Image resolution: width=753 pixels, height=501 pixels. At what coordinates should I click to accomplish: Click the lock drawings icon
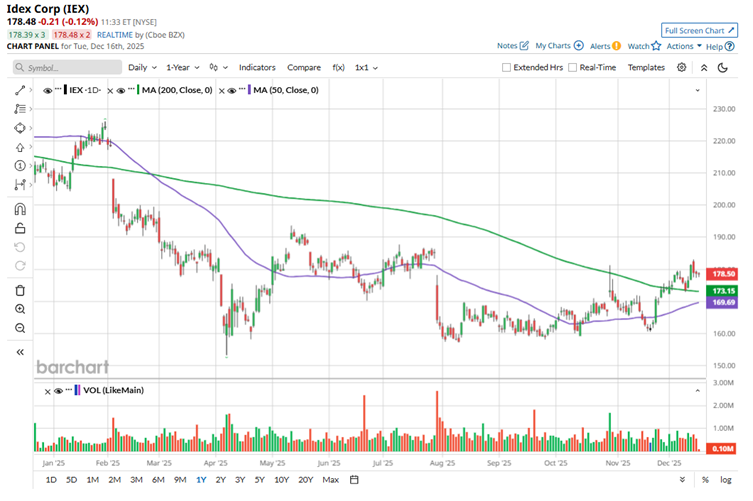tap(20, 229)
